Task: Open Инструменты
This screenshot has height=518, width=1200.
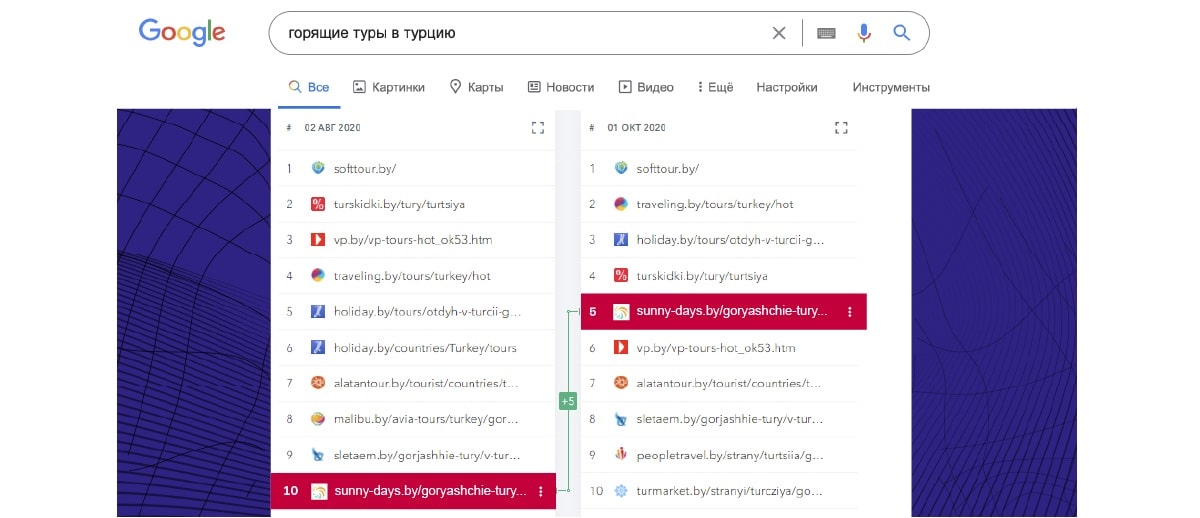Action: [x=891, y=87]
